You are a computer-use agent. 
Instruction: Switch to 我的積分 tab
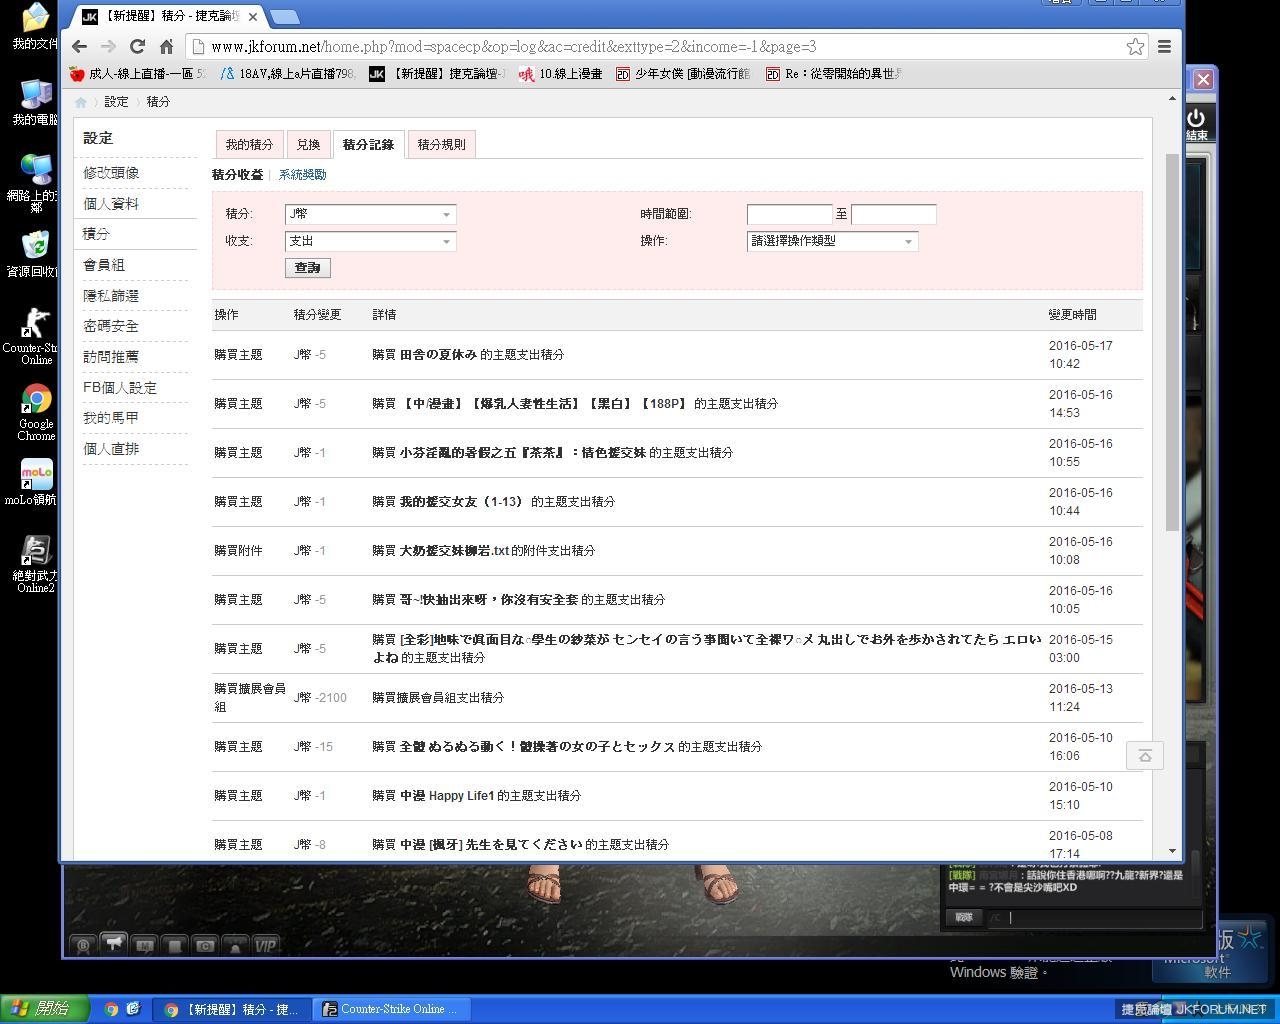coord(249,144)
